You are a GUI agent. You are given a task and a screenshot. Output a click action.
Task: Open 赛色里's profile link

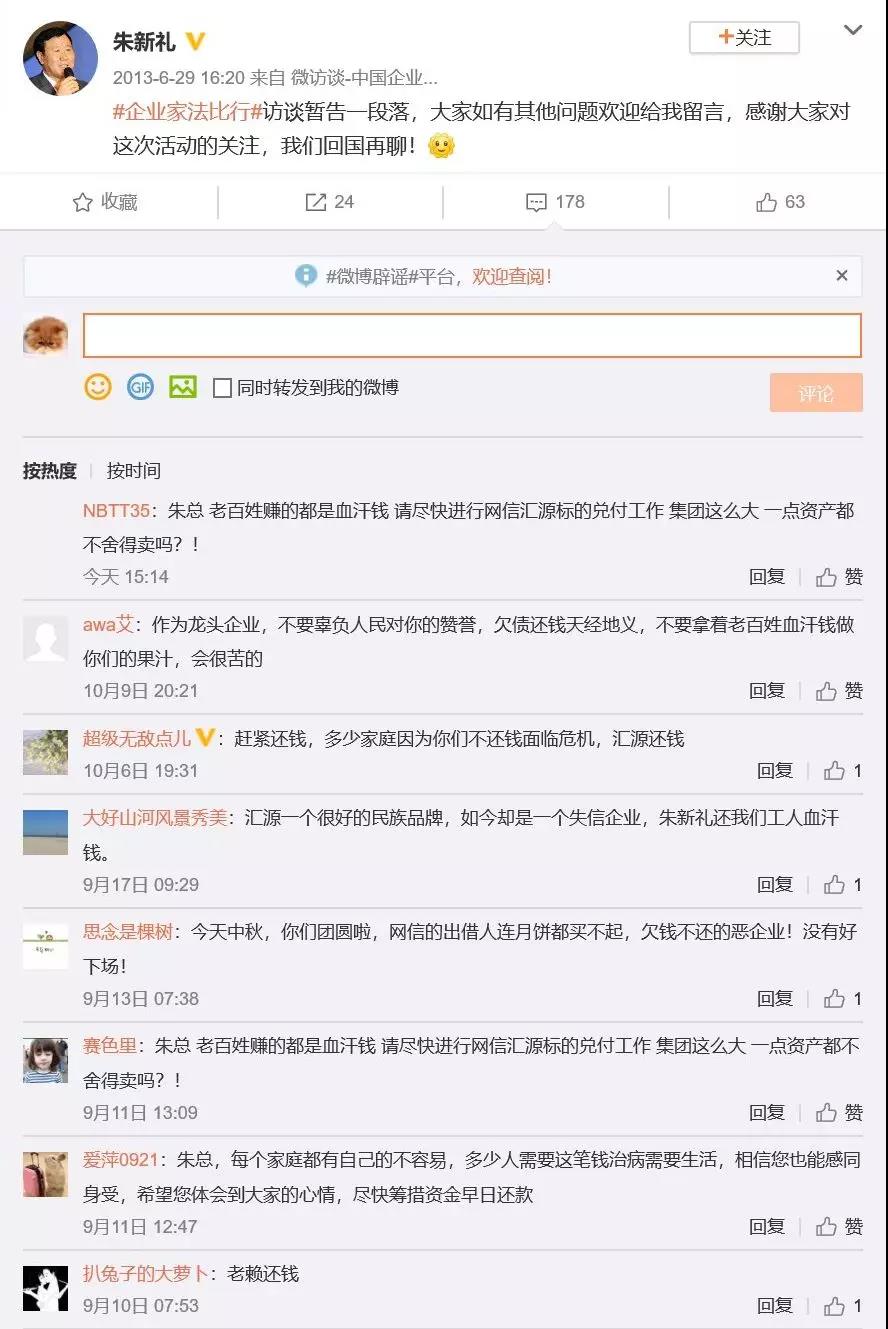(x=110, y=1046)
